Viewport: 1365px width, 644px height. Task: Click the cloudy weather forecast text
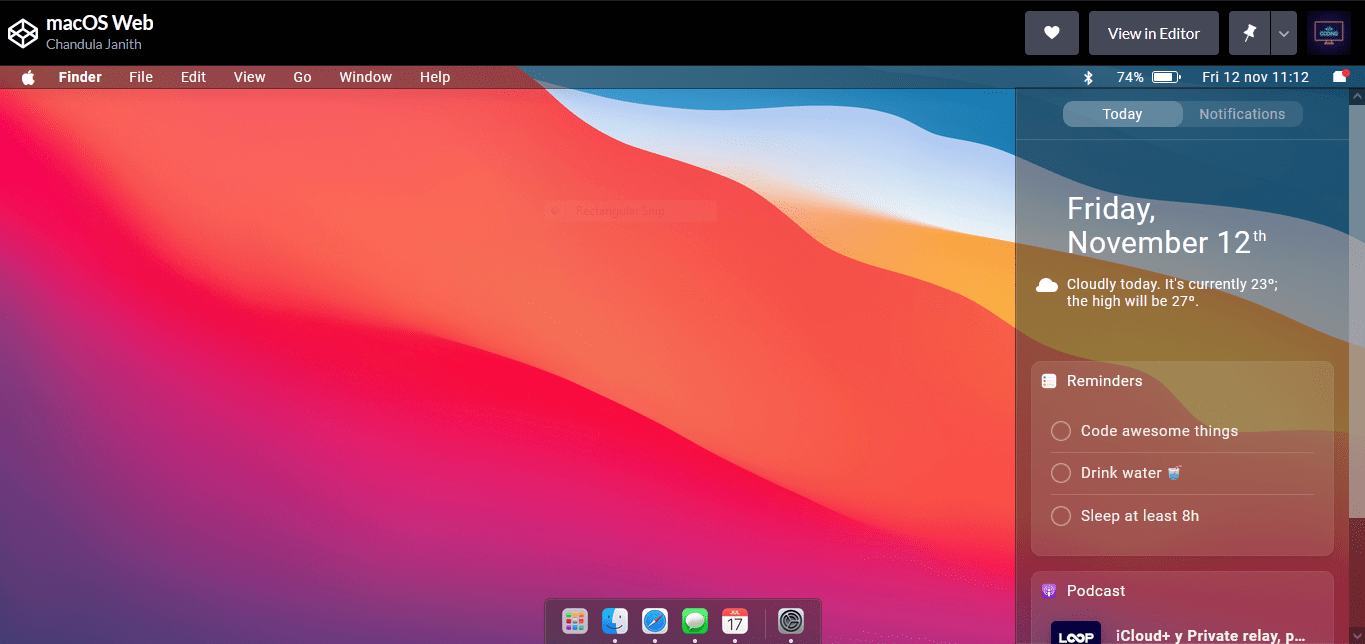pyautogui.click(x=1172, y=292)
